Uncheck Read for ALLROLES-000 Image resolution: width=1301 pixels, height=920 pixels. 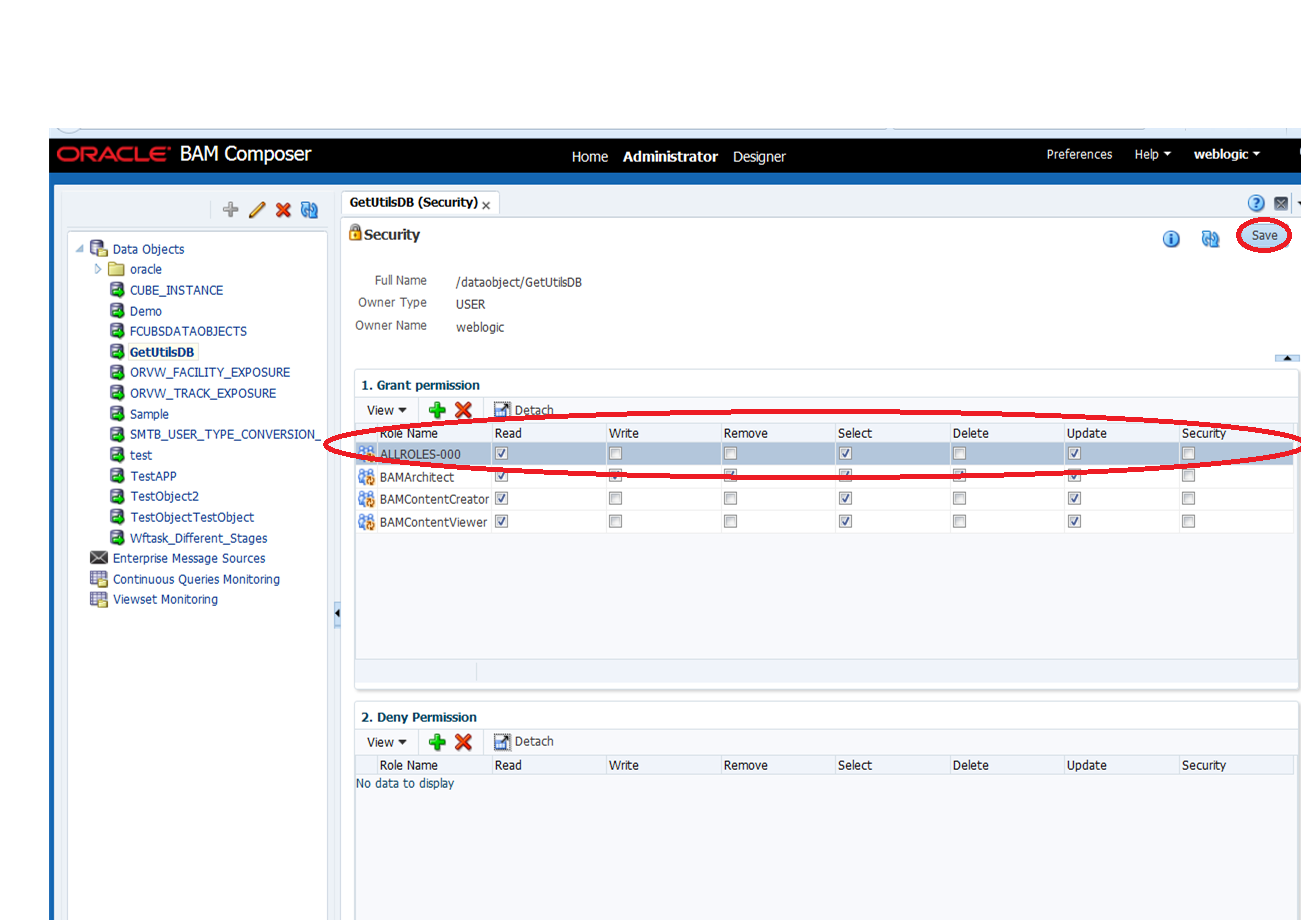(502, 454)
